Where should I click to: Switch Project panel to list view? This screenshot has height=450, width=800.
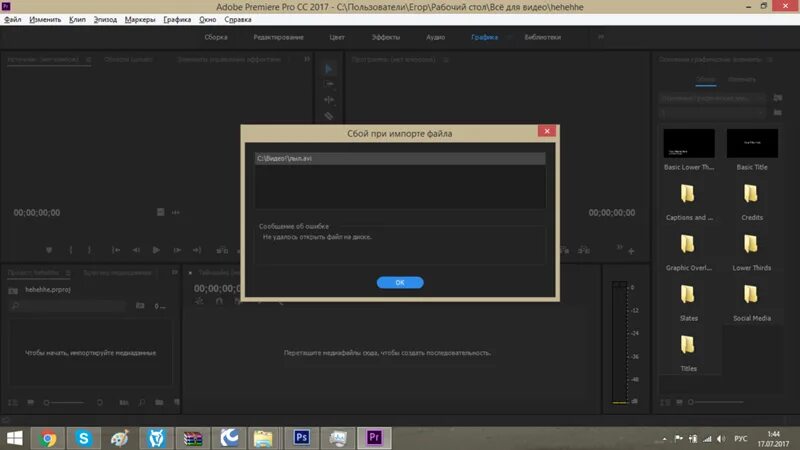pyautogui.click(x=13, y=403)
